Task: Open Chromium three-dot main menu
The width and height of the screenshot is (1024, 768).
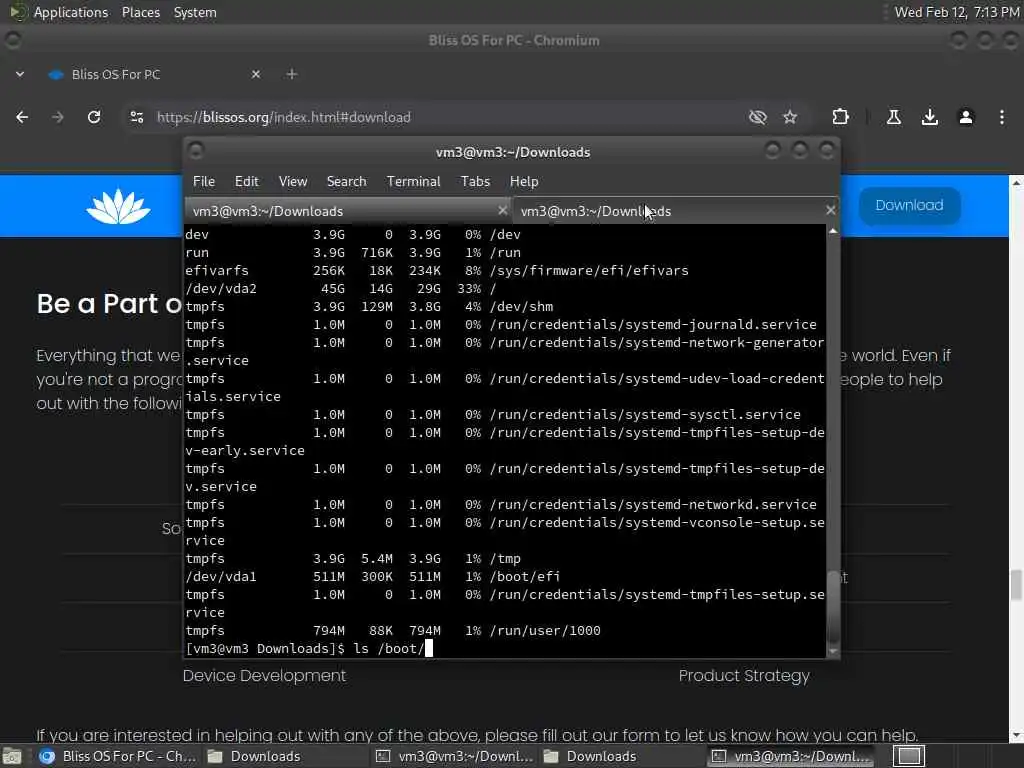Action: coord(1002,117)
